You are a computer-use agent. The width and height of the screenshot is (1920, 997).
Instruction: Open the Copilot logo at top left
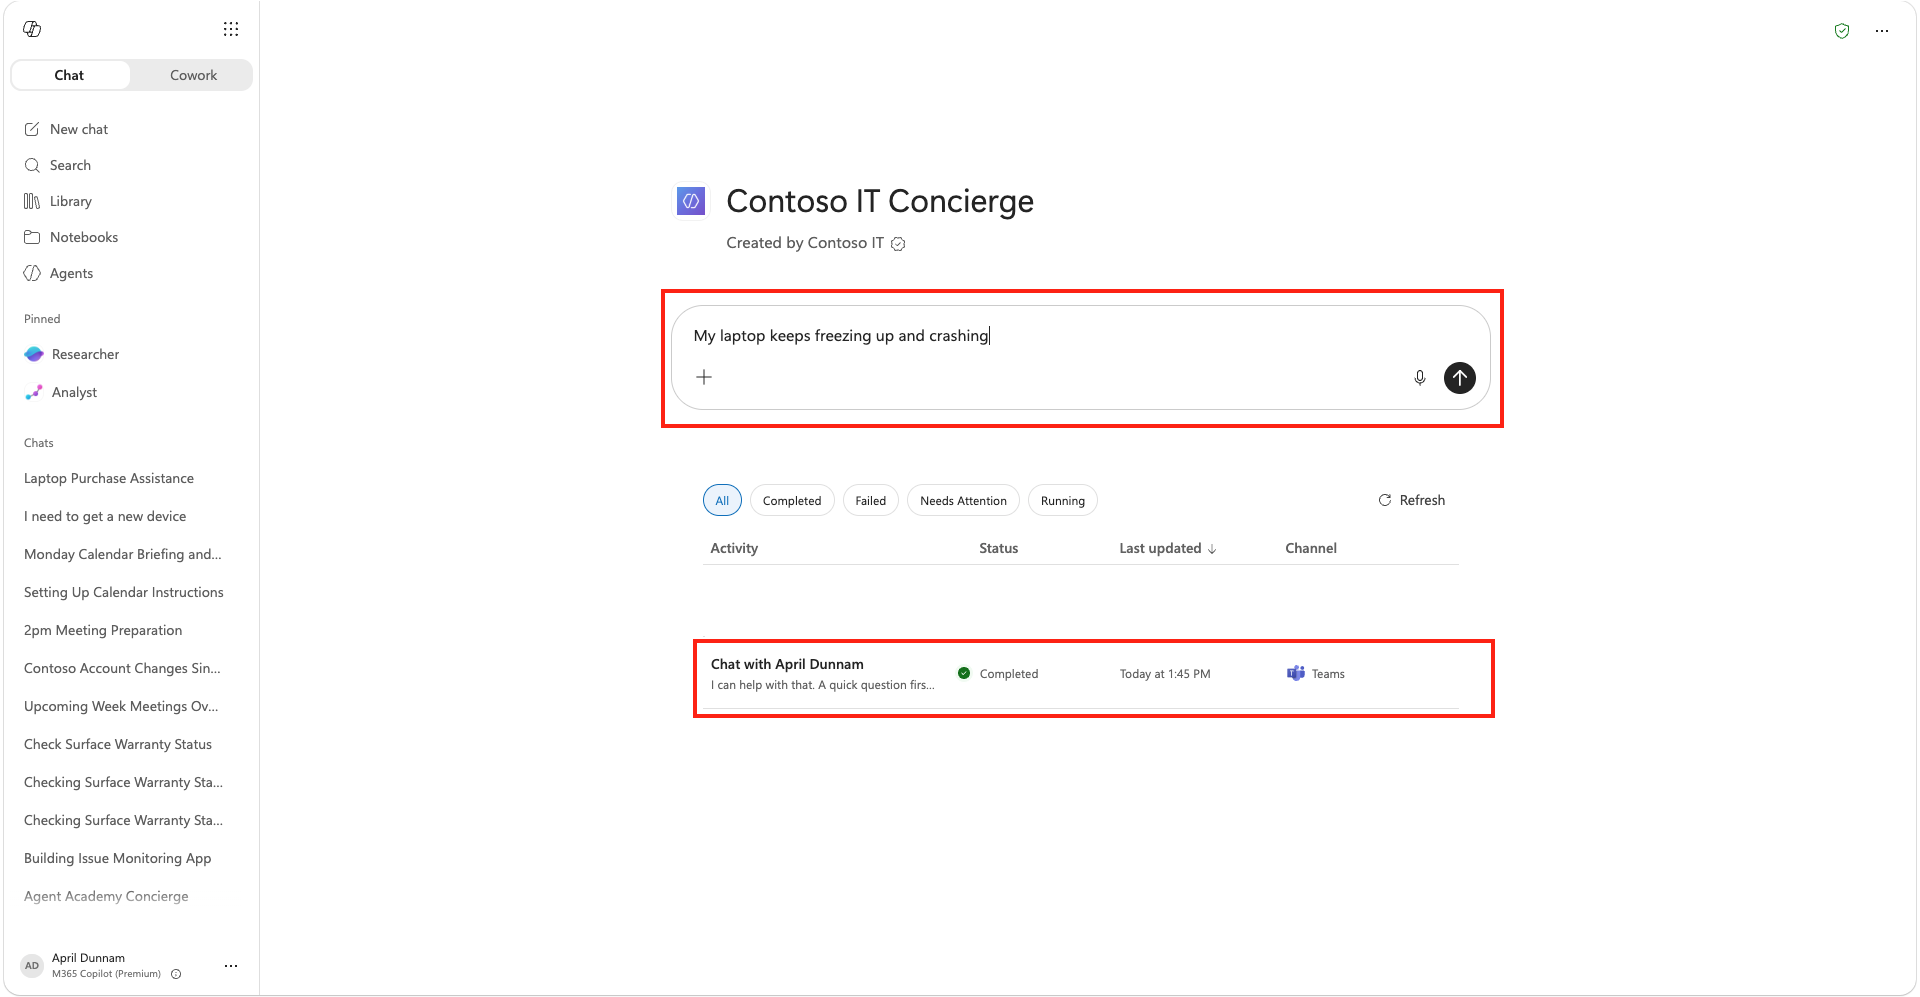(32, 29)
